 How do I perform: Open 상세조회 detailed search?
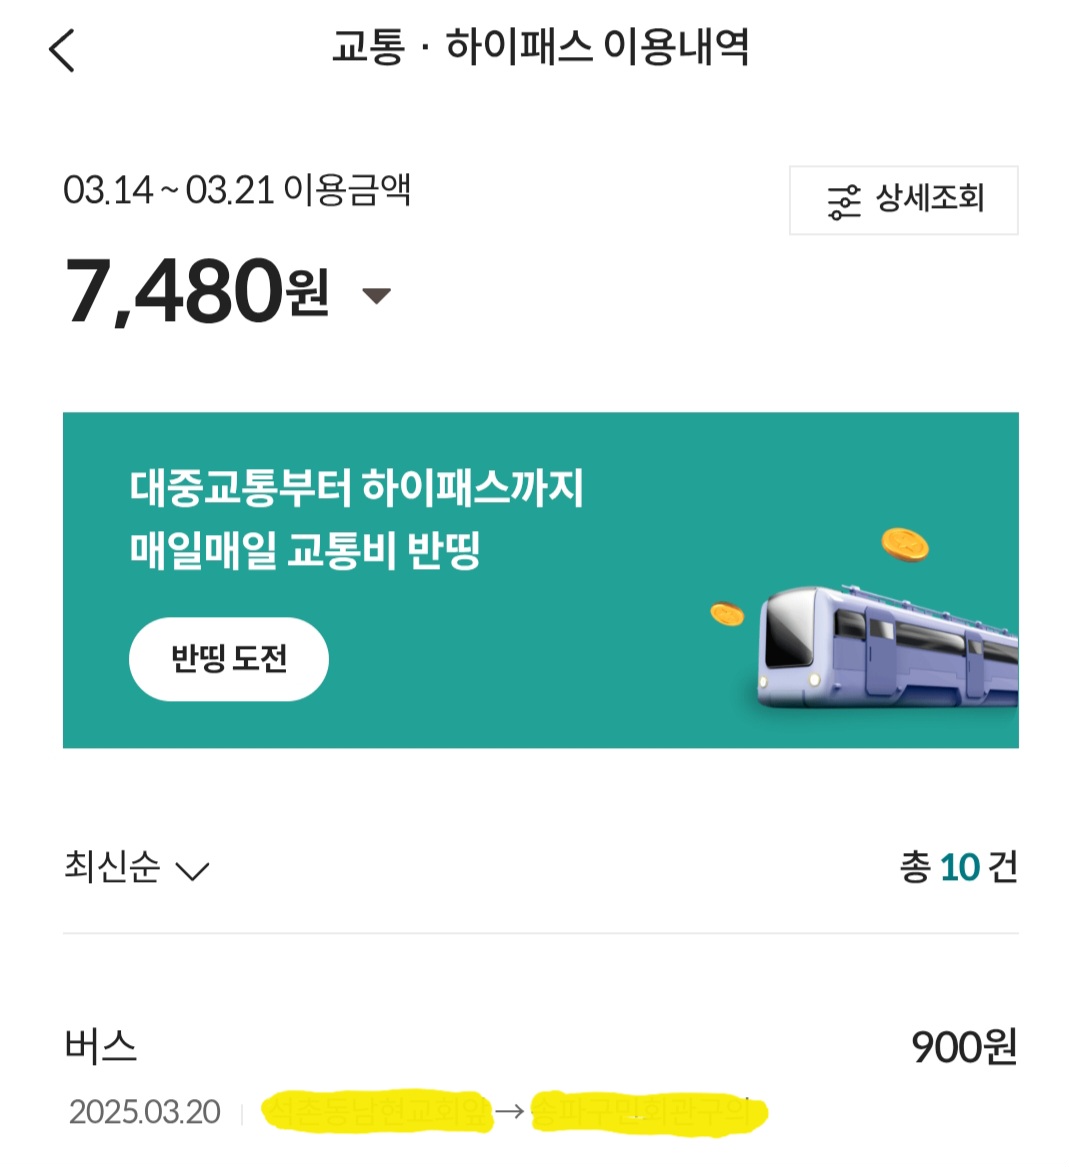tap(904, 200)
